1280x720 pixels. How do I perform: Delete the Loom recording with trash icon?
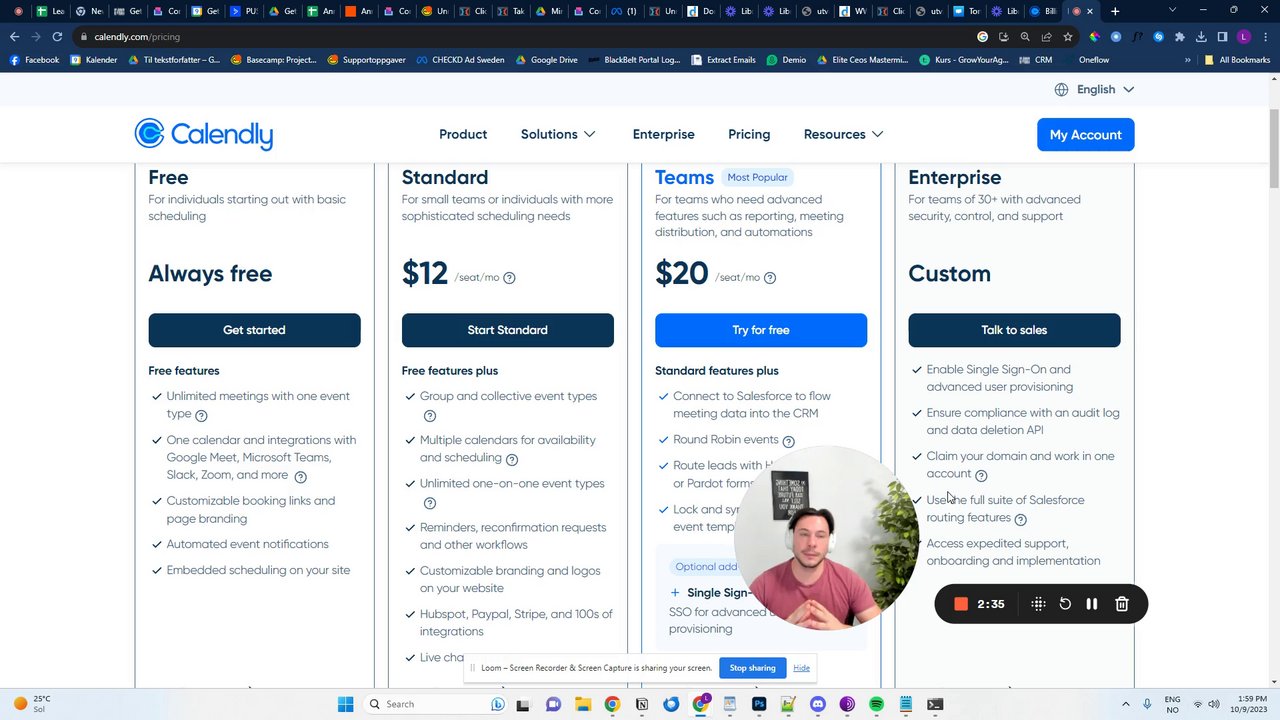pyautogui.click(x=1122, y=604)
